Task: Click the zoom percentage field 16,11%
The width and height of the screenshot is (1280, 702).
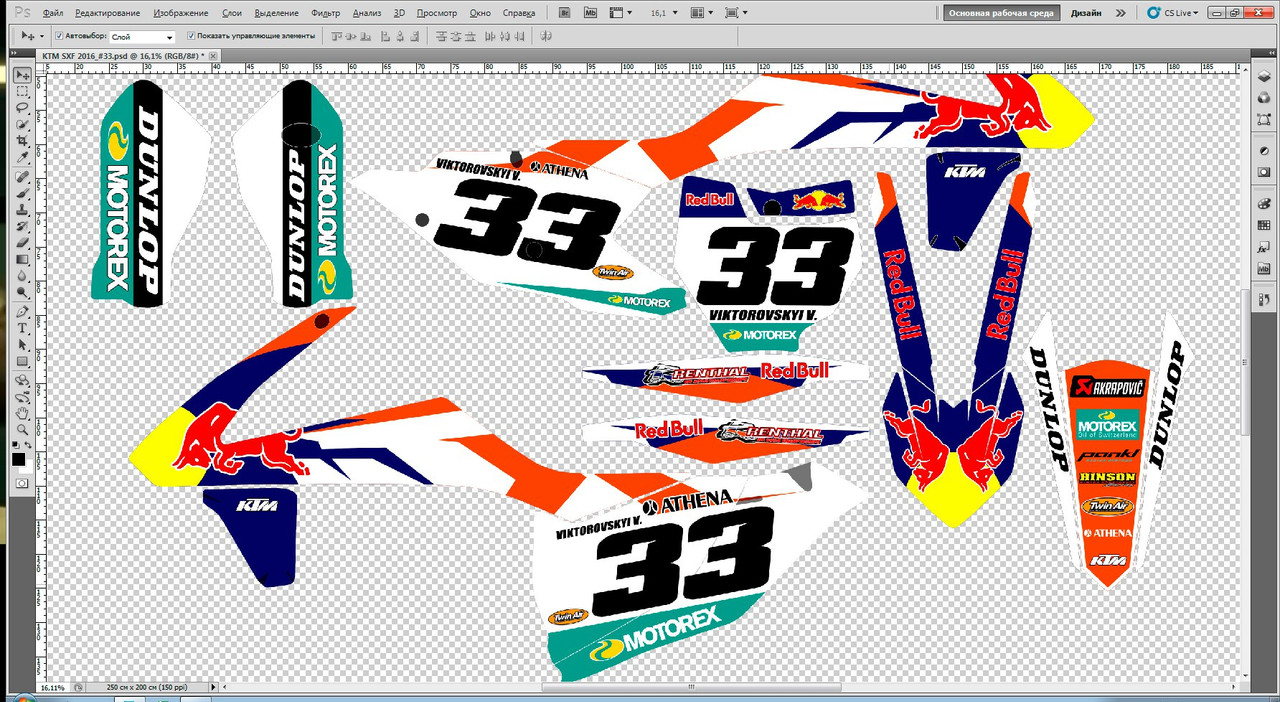Action: click(x=54, y=688)
